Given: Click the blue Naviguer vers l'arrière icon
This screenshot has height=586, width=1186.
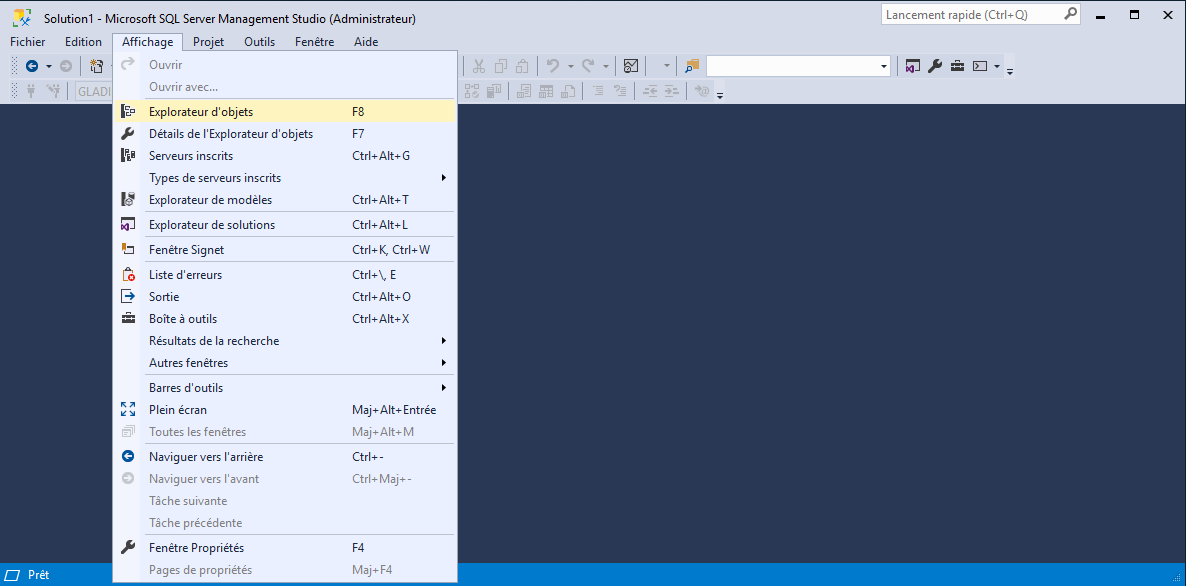Looking at the screenshot, I should pos(128,456).
